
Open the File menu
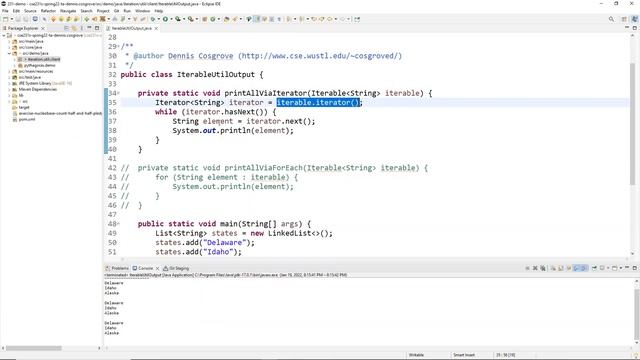5,11
